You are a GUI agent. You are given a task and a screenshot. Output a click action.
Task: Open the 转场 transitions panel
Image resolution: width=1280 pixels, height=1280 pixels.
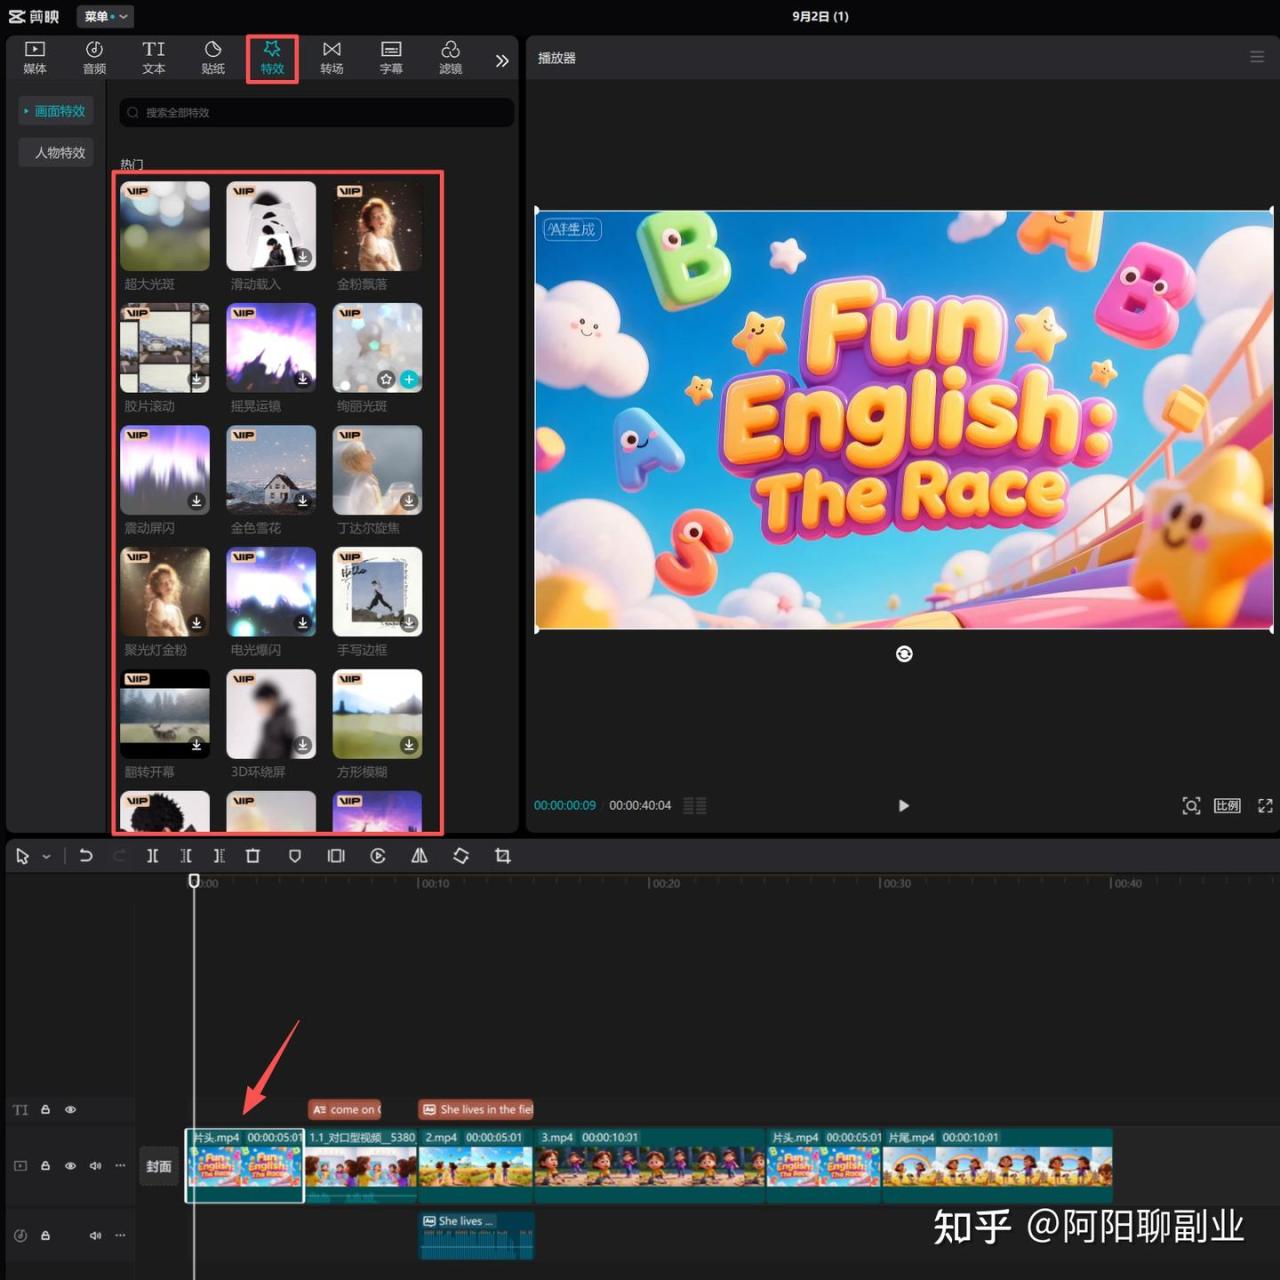(332, 58)
